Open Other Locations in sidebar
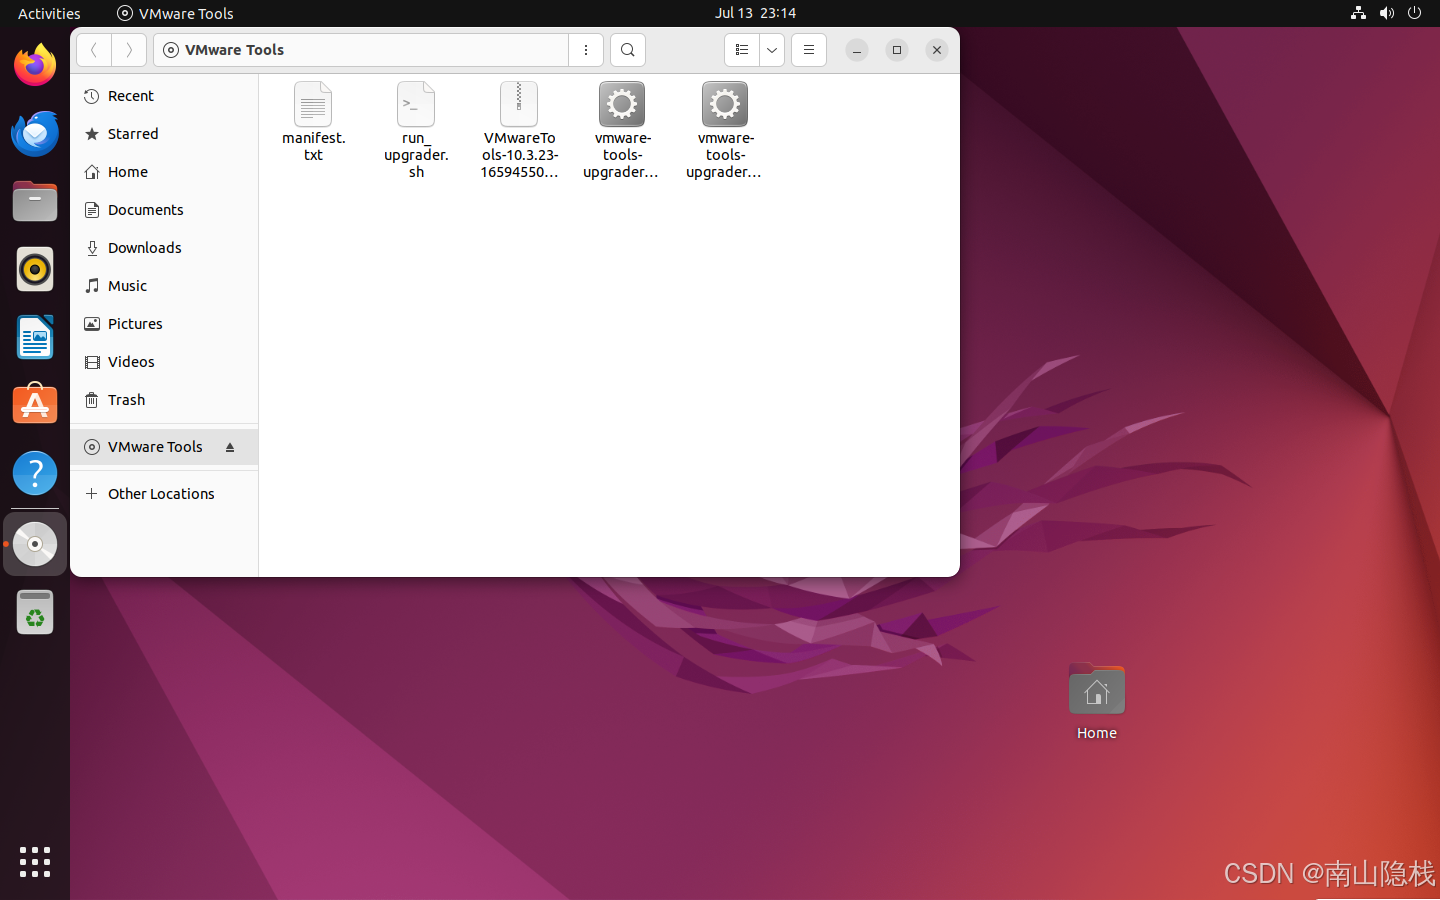The height and width of the screenshot is (900, 1440). click(x=161, y=494)
